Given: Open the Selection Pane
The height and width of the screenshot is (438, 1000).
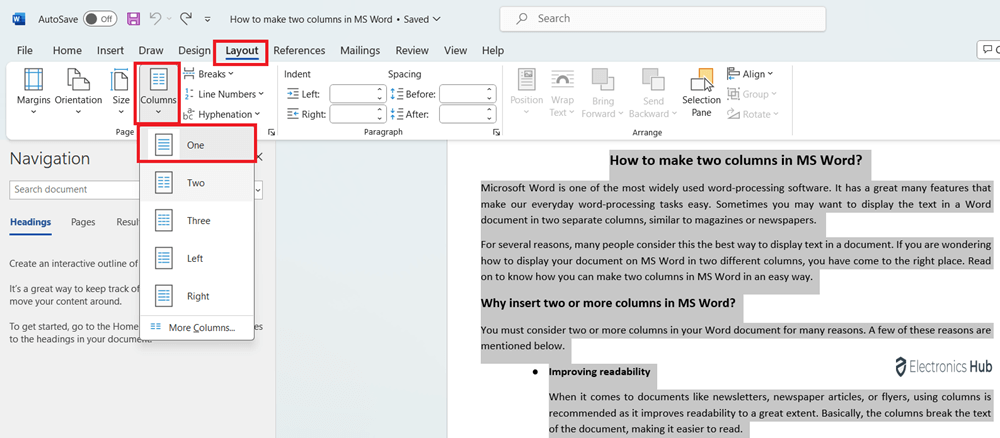Looking at the screenshot, I should 701,92.
